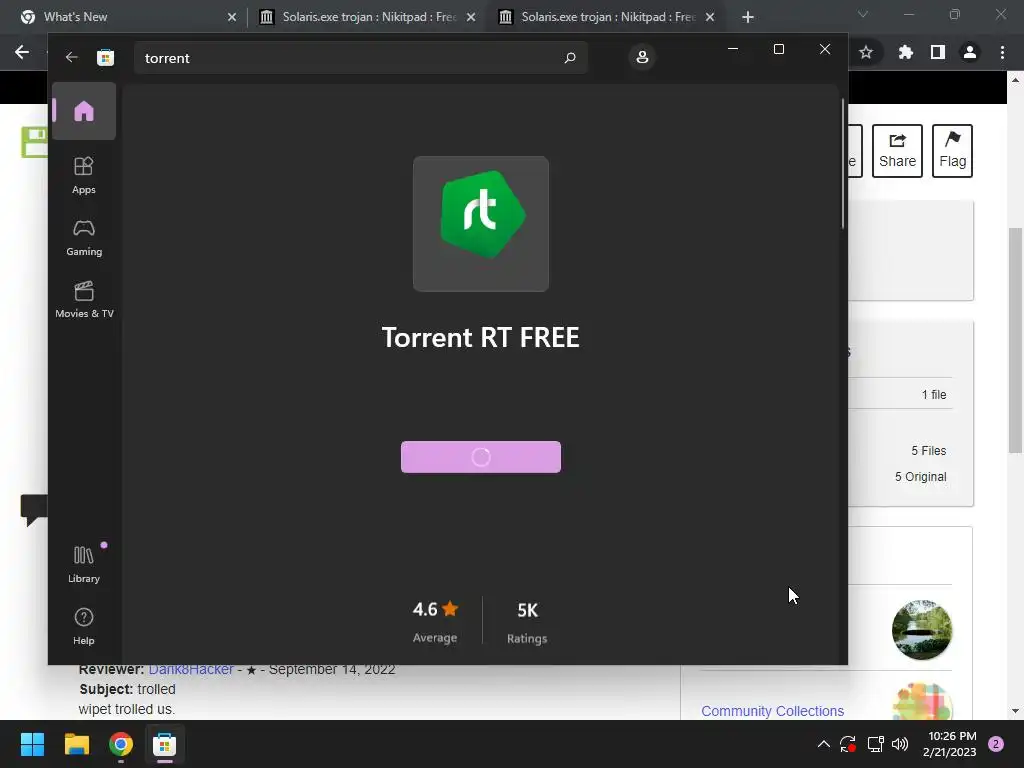Open Gaming section in Store sidebar
Screen dimensions: 1024x768
[x=84, y=237]
